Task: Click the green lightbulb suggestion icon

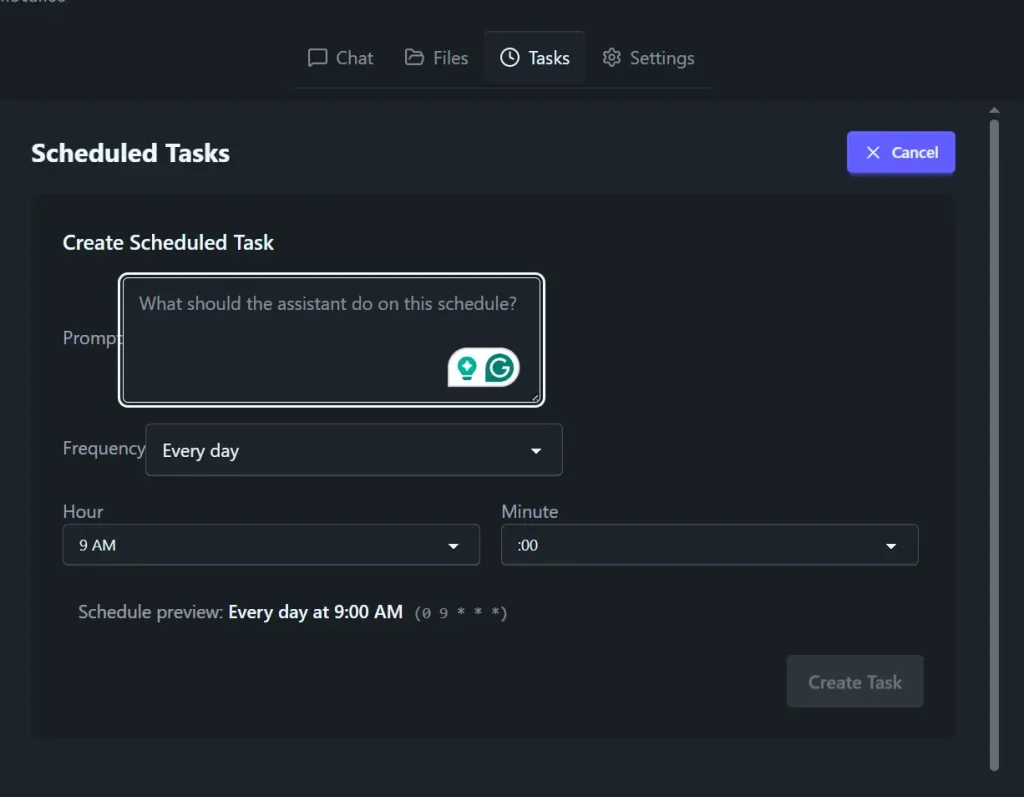Action: tap(466, 367)
